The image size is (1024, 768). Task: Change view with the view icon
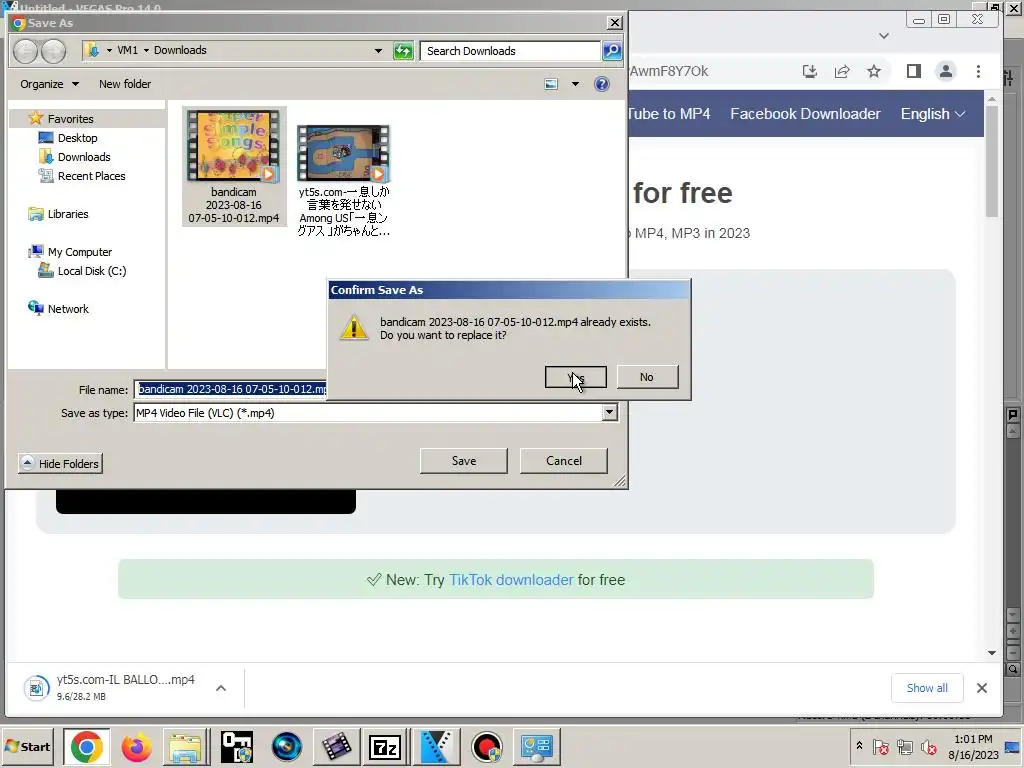pos(551,84)
